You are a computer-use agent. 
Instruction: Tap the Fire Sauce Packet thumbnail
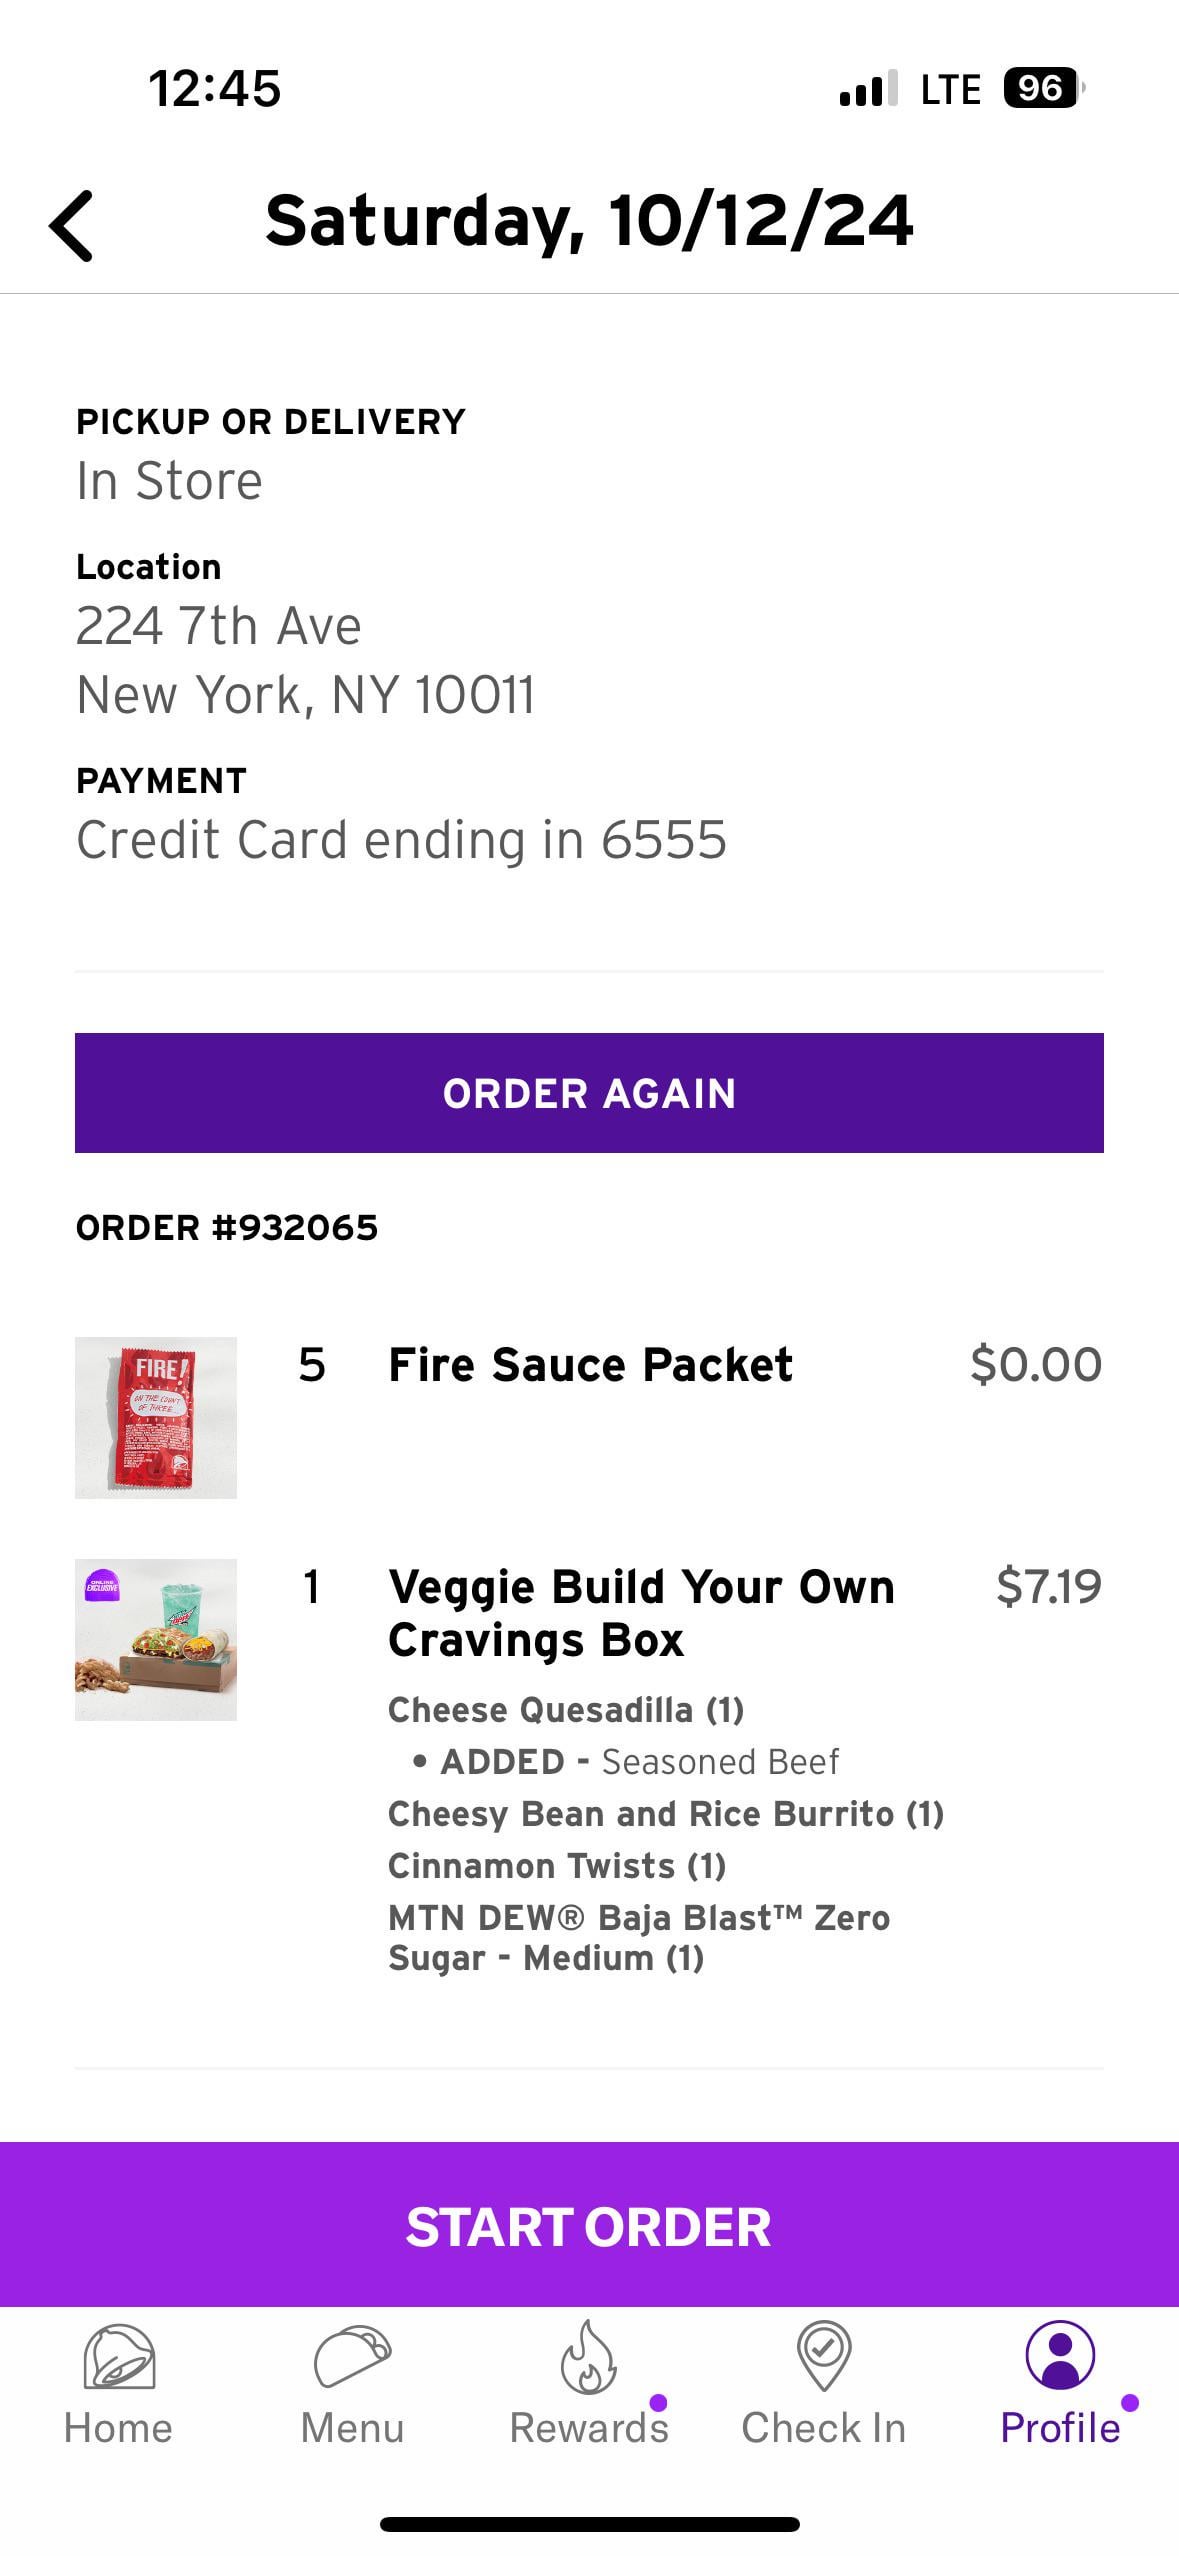(156, 1417)
